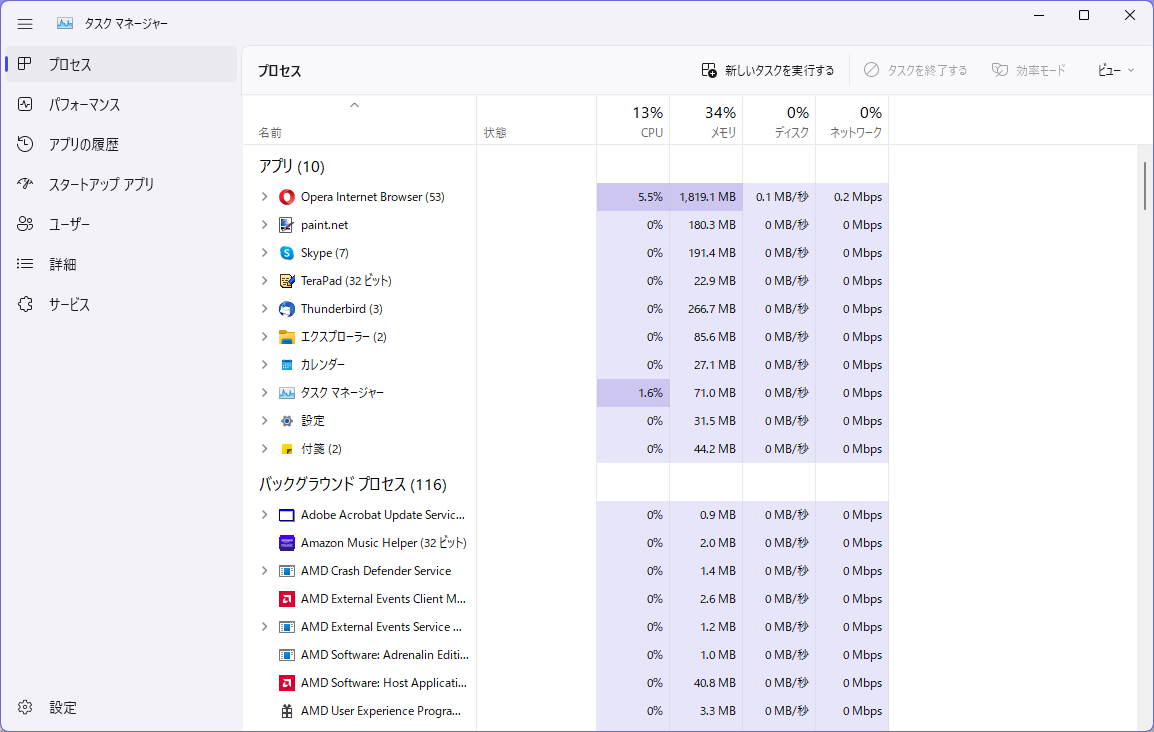1154x732 pixels.
Task: Click the Adobe Acrobat Update Service icon
Action: click(x=287, y=515)
